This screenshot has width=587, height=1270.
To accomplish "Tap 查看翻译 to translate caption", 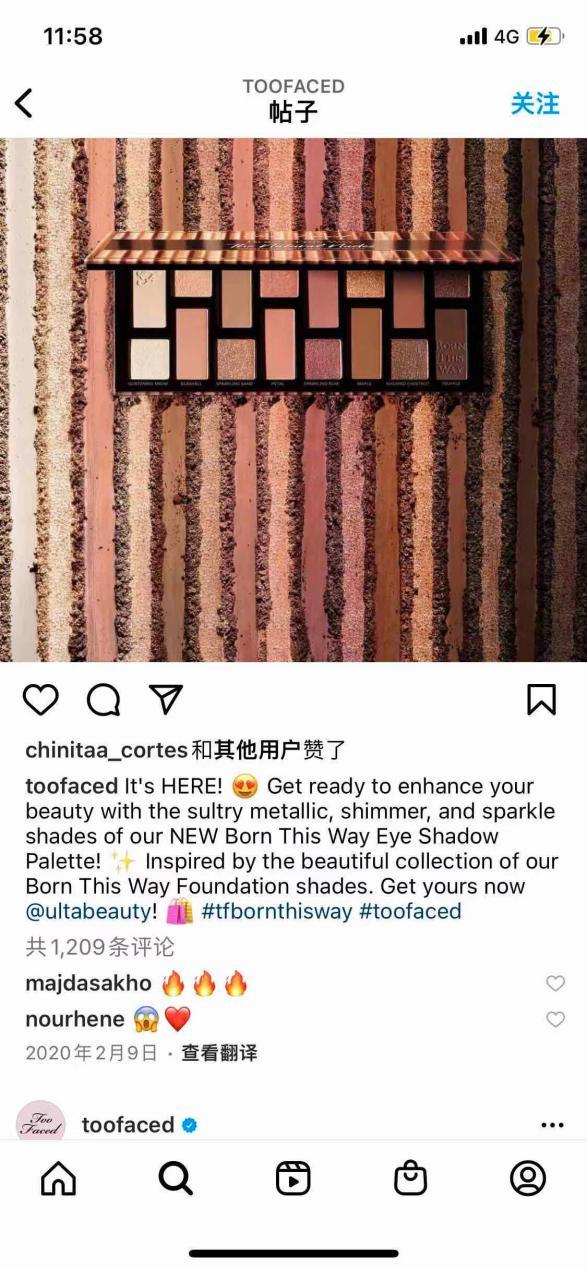I will pos(219,1053).
